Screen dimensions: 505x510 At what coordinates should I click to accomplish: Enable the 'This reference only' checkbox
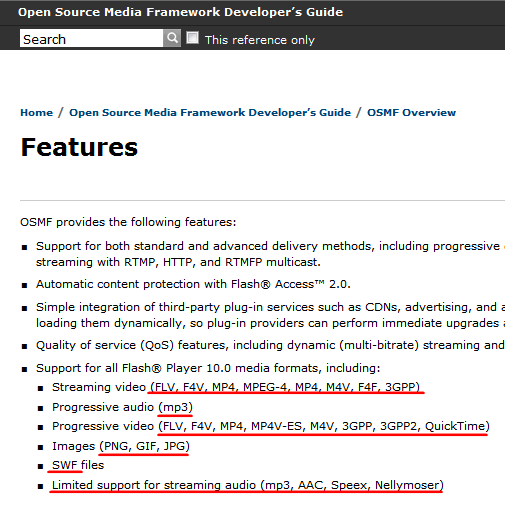pos(192,38)
